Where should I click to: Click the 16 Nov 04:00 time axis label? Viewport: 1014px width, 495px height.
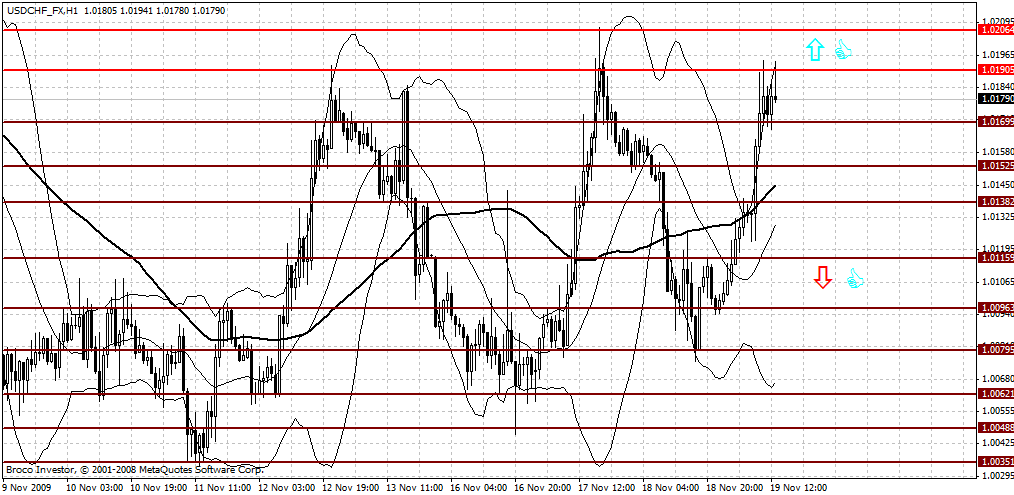pos(478,487)
